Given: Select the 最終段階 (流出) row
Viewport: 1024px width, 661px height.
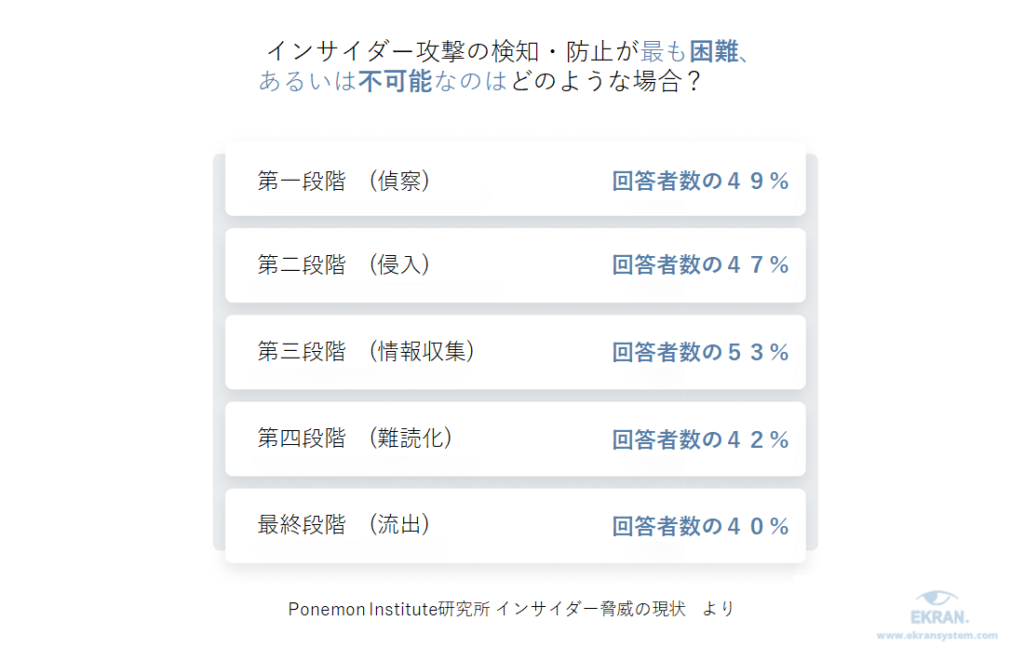Looking at the screenshot, I should [515, 526].
